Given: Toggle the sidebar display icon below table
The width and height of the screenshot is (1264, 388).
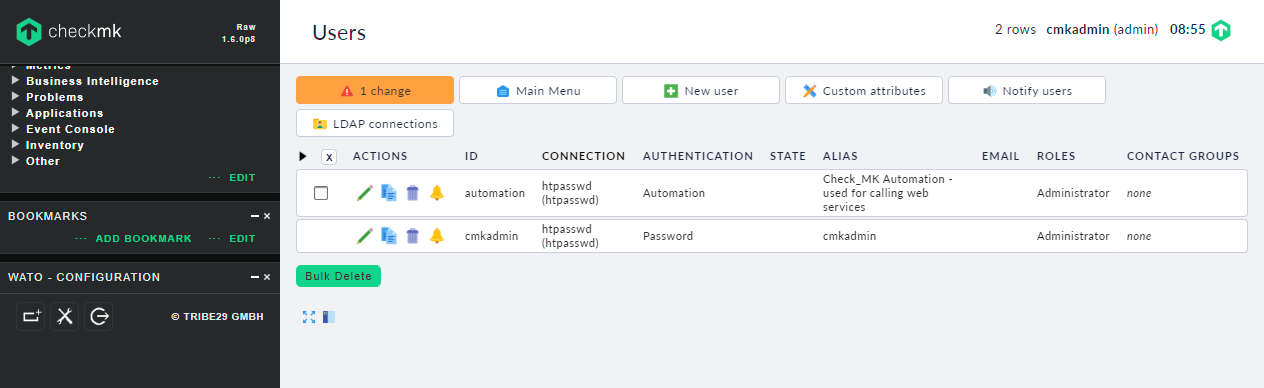Looking at the screenshot, I should pos(329,316).
